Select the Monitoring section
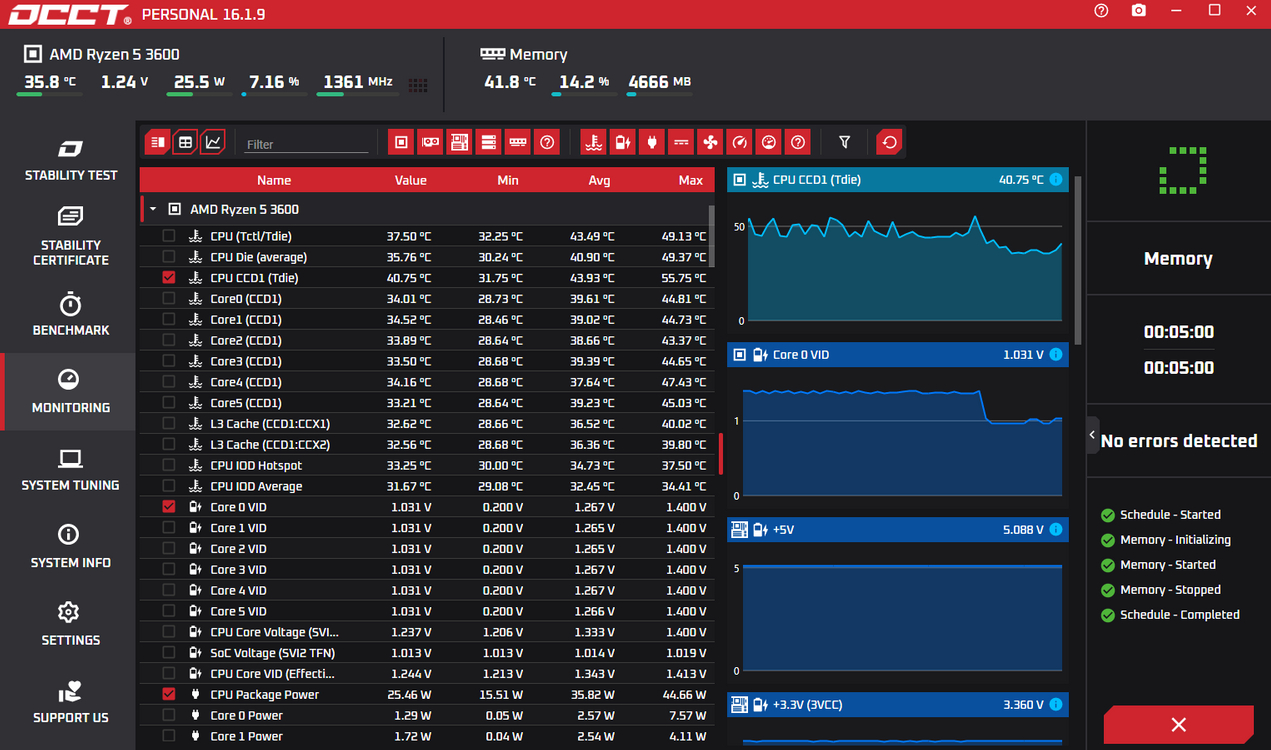 pyautogui.click(x=70, y=391)
